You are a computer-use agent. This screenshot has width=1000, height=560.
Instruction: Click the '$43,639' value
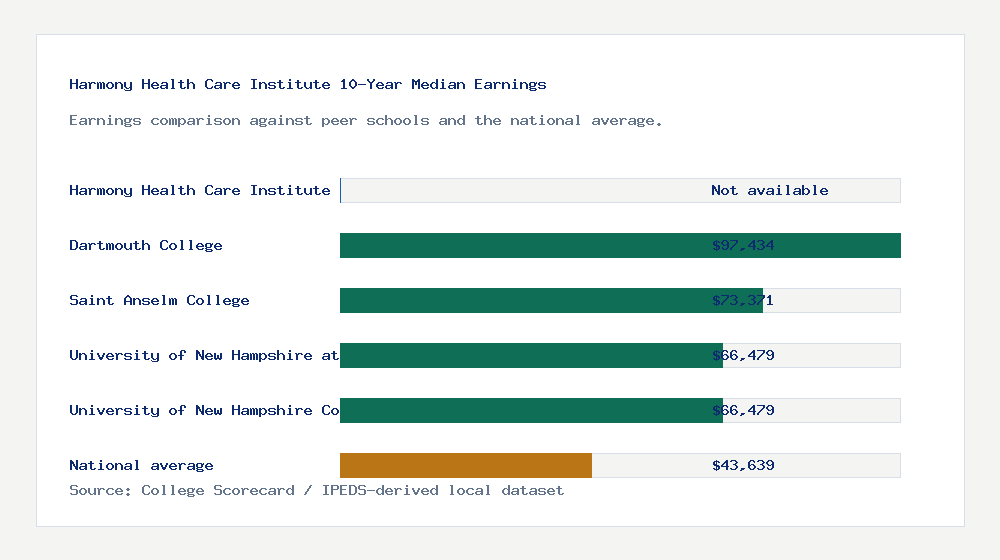(x=743, y=466)
